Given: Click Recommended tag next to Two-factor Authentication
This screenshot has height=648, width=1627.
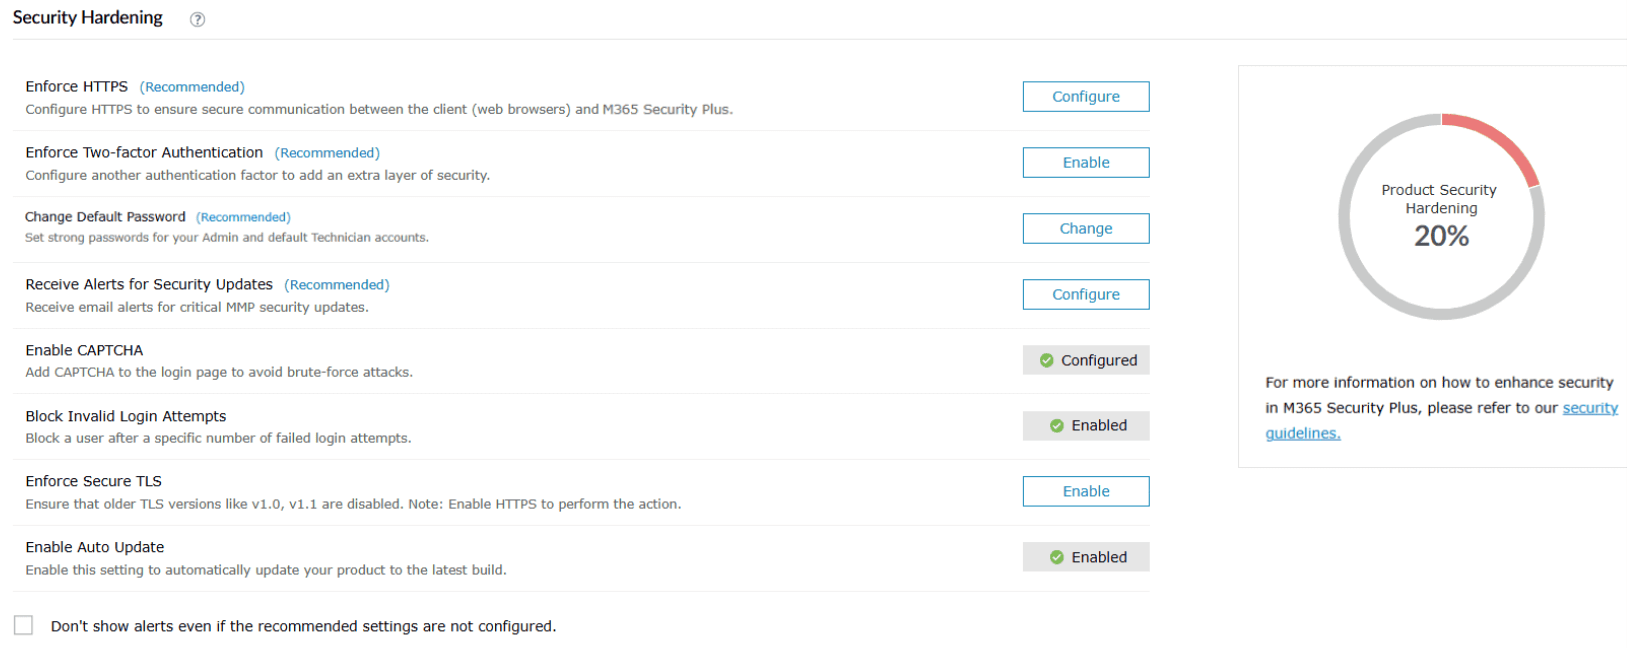Looking at the screenshot, I should [327, 153].
